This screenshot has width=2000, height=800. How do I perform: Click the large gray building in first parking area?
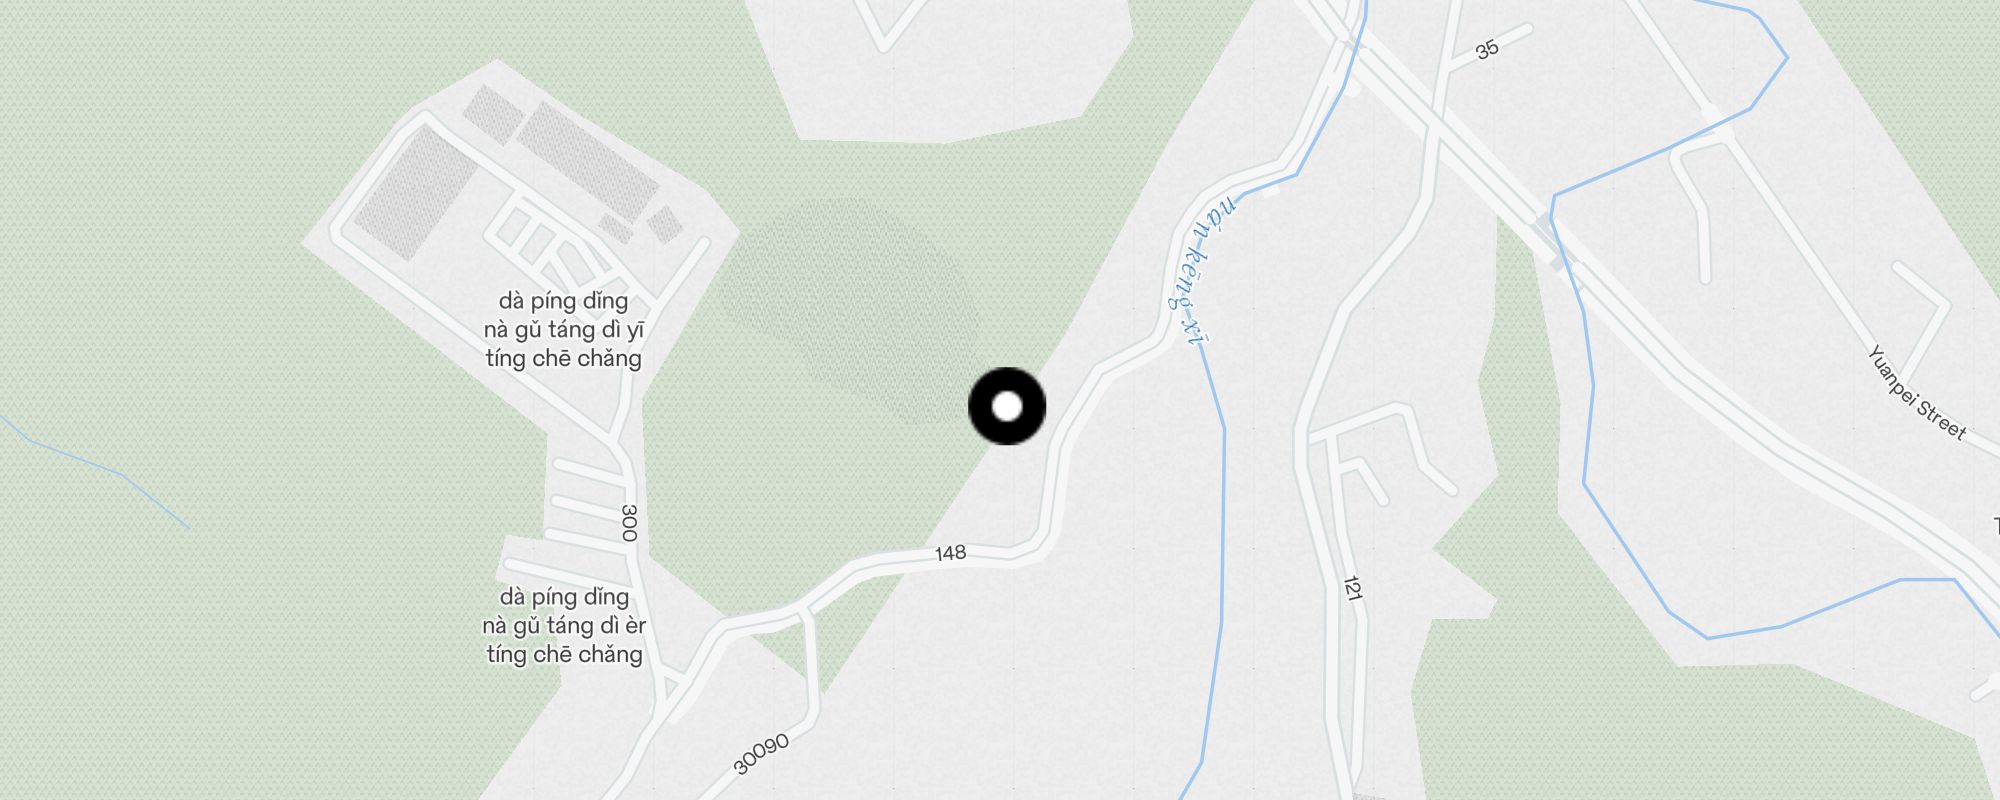(x=416, y=195)
